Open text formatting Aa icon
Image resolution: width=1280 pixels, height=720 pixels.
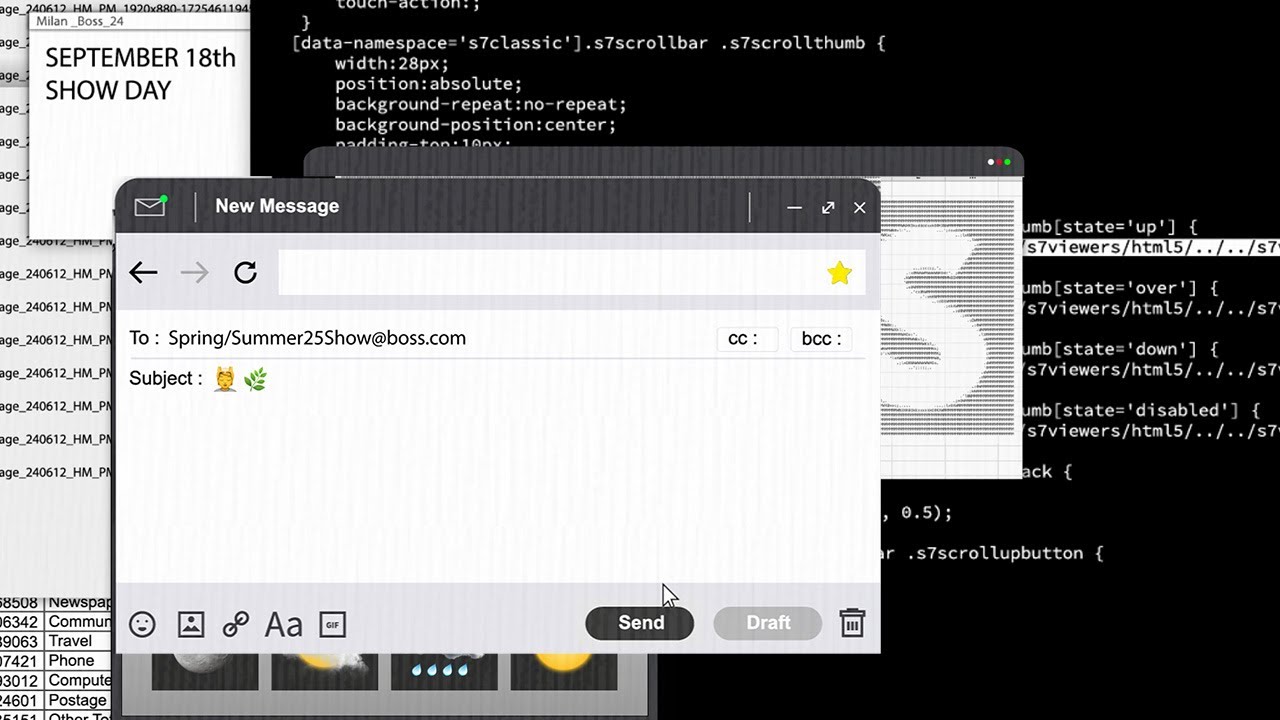pyautogui.click(x=283, y=625)
